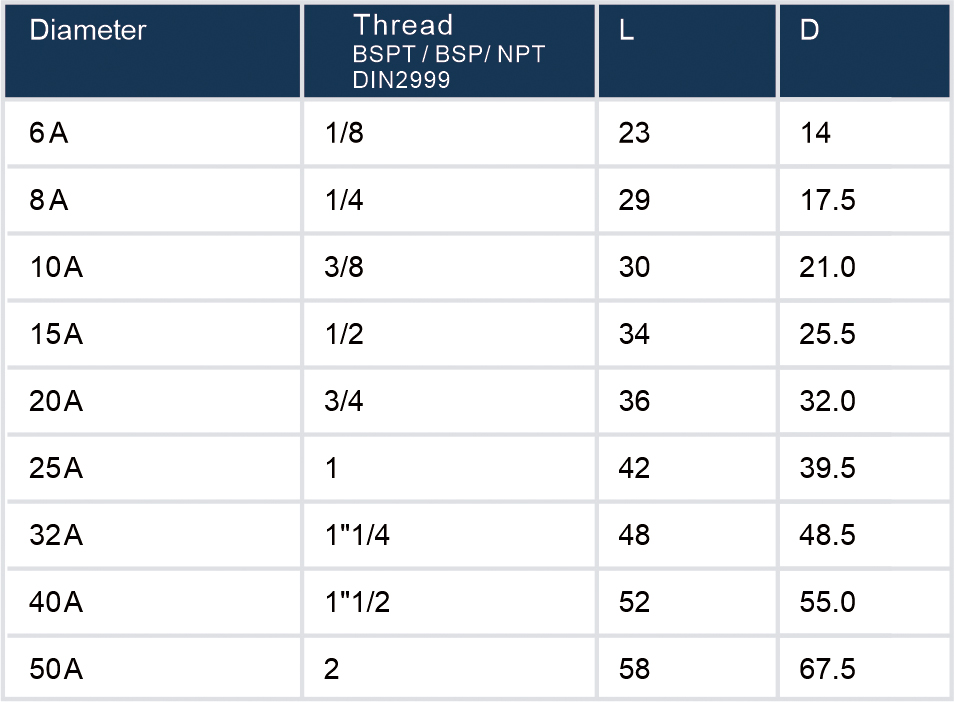The width and height of the screenshot is (954, 702).
Task: Click the 25A diameter cell
Action: tap(56, 468)
